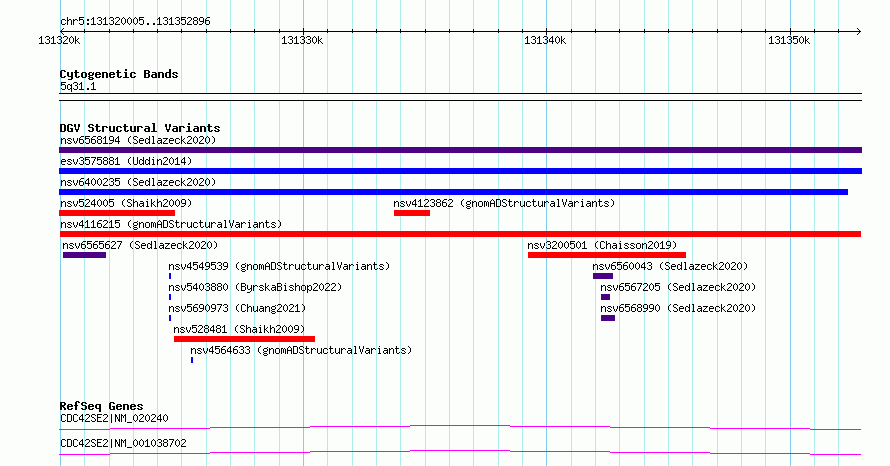
Task: Select the magenta NM_001038702 gene track line
Action: [460, 452]
